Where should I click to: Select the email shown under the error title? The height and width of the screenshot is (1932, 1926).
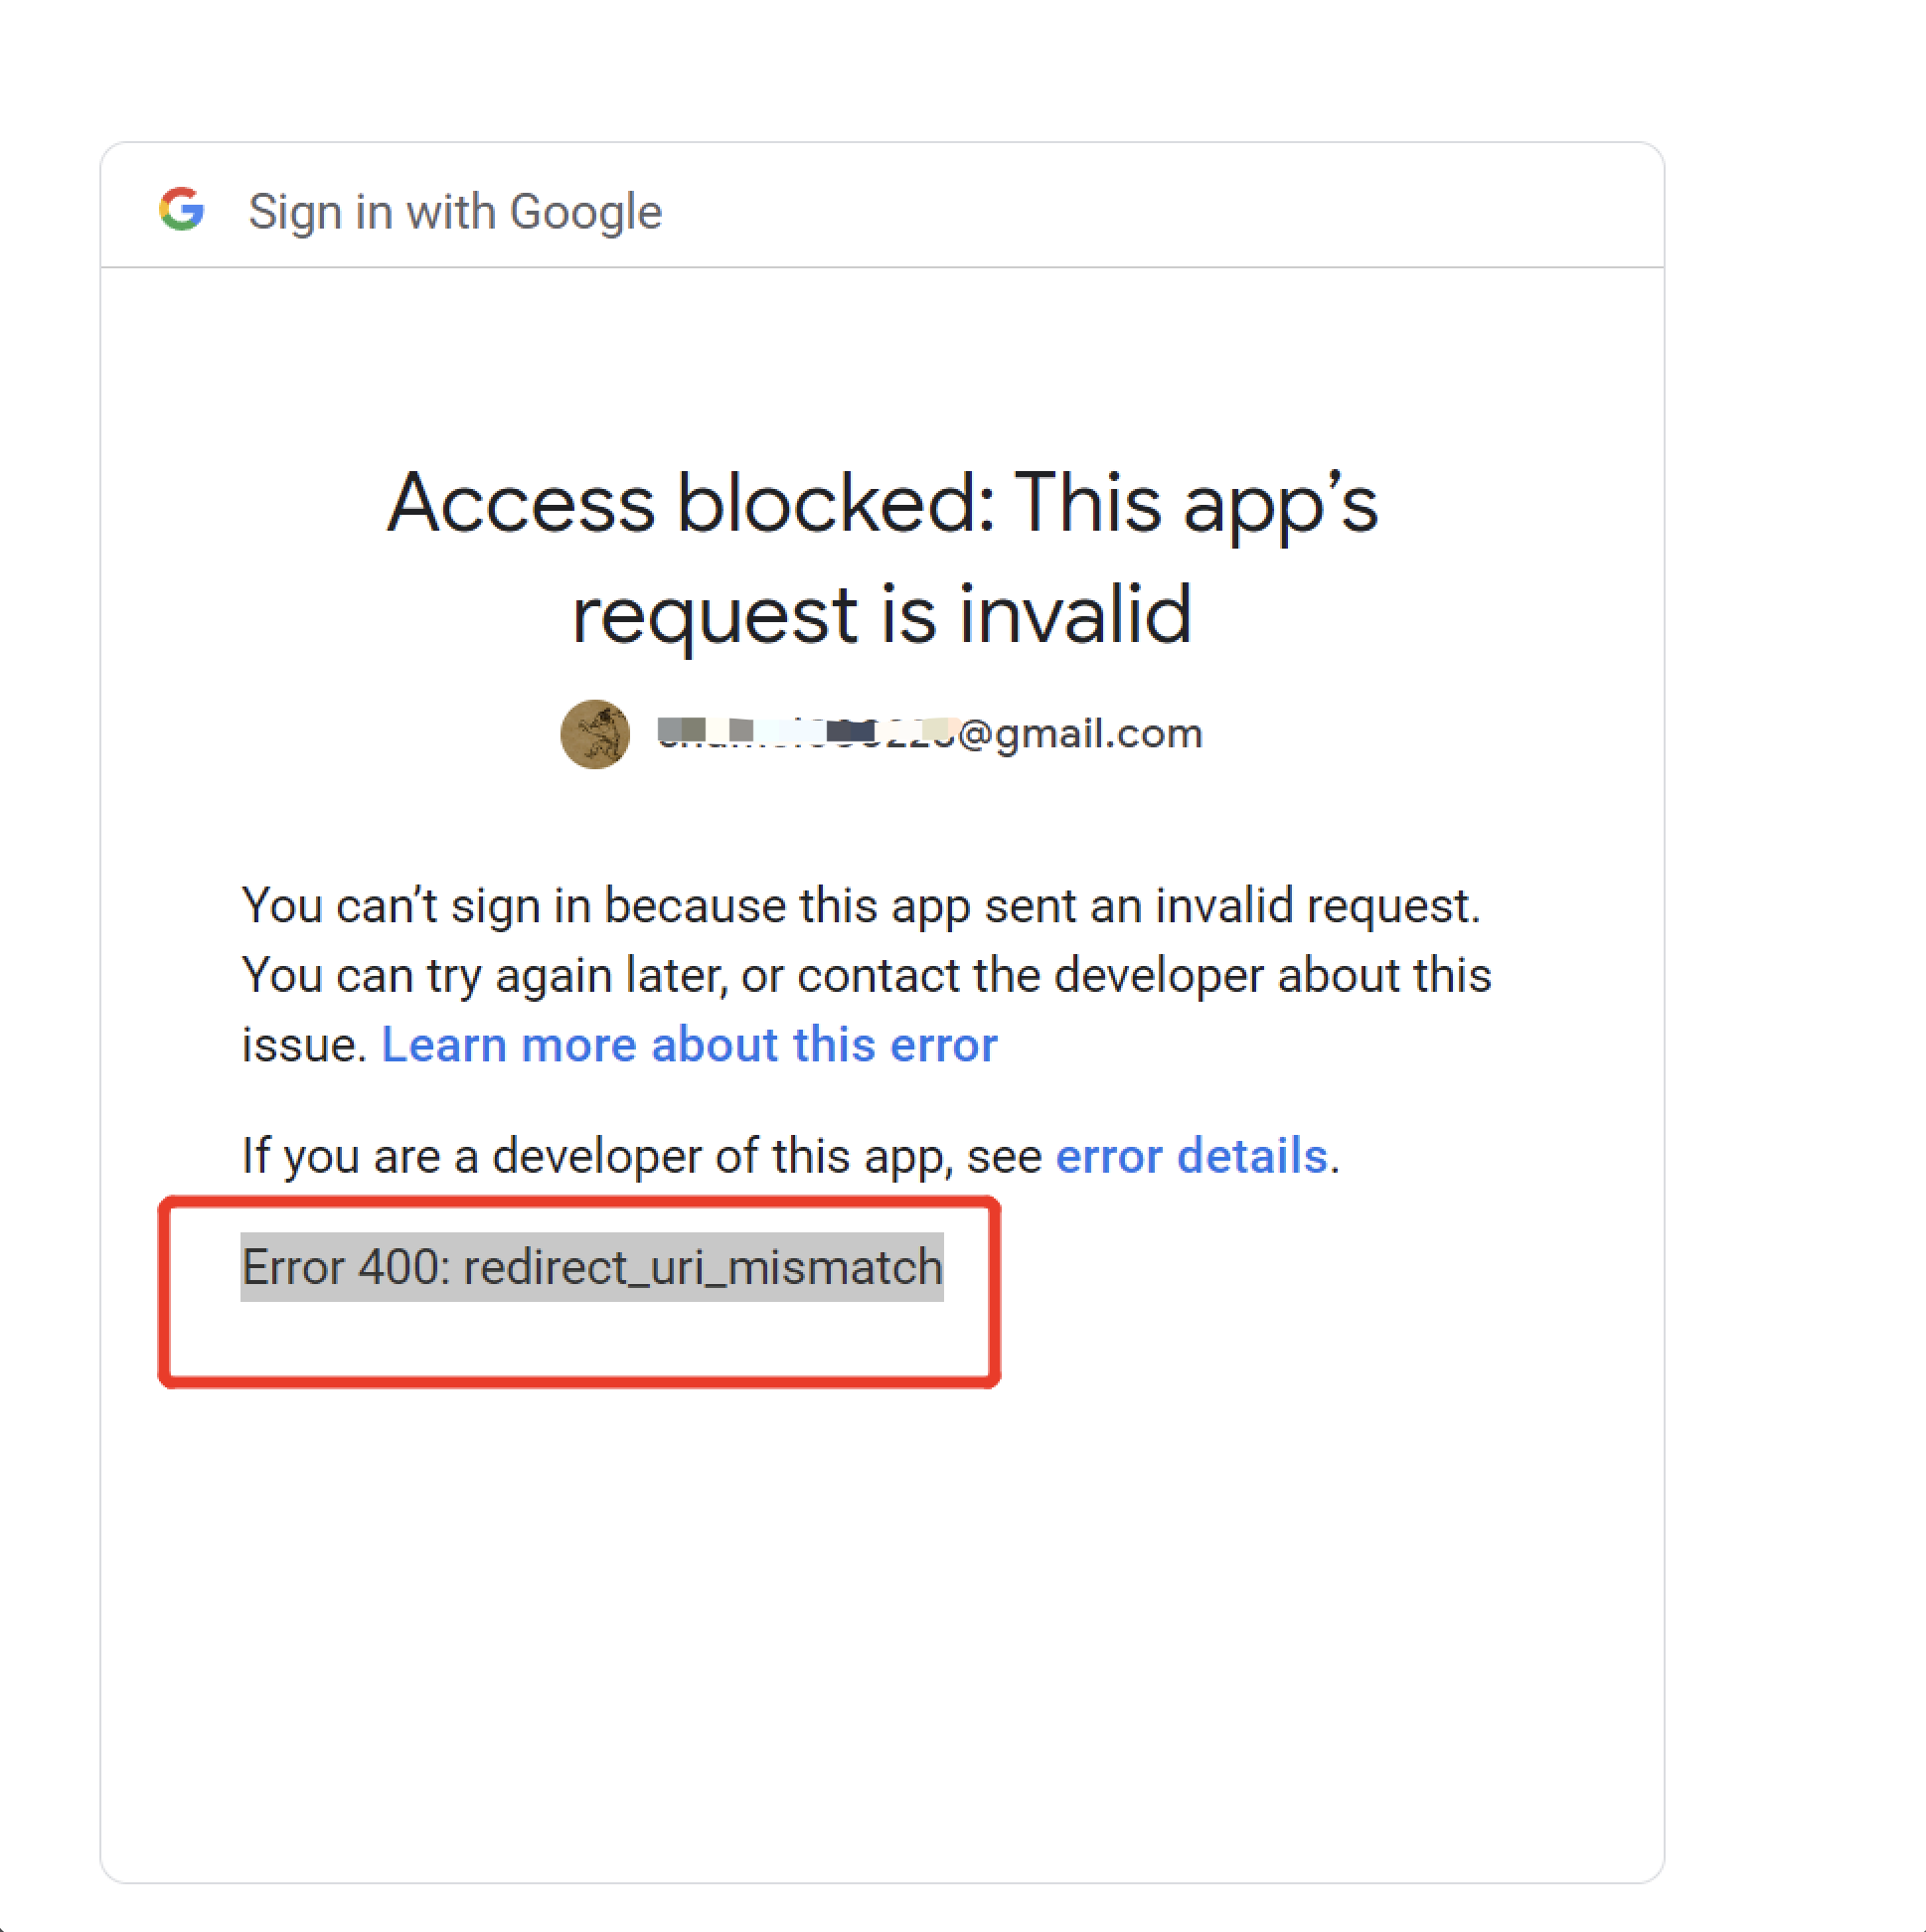coord(930,733)
